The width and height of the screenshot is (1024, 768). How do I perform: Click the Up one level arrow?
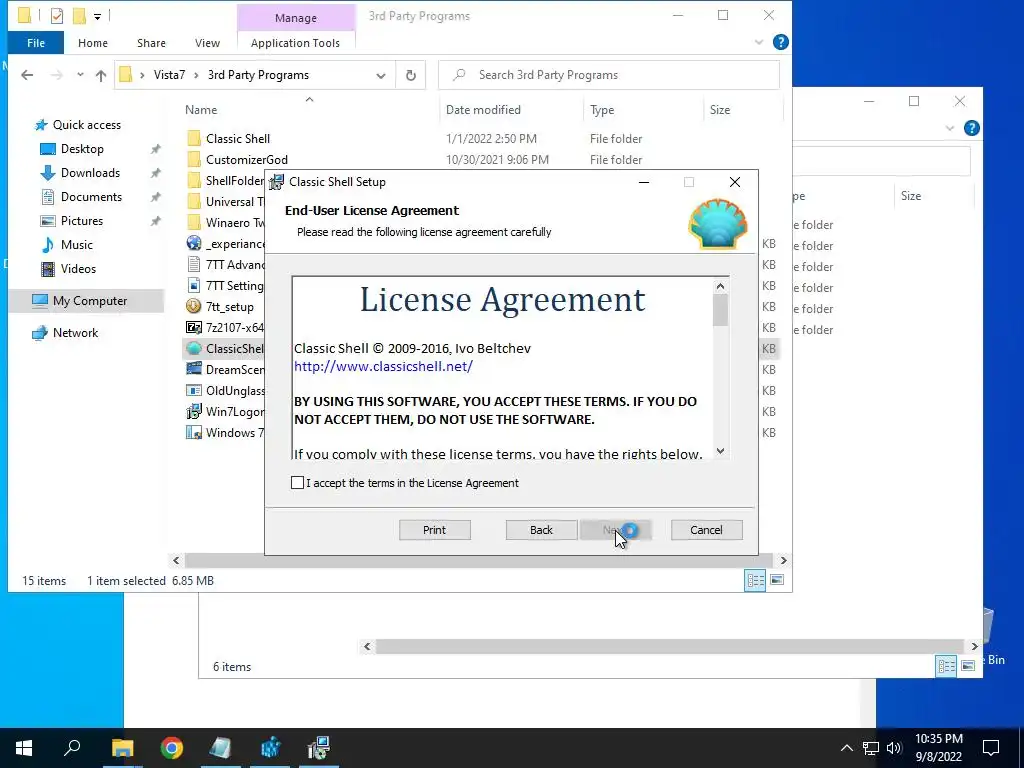click(101, 75)
